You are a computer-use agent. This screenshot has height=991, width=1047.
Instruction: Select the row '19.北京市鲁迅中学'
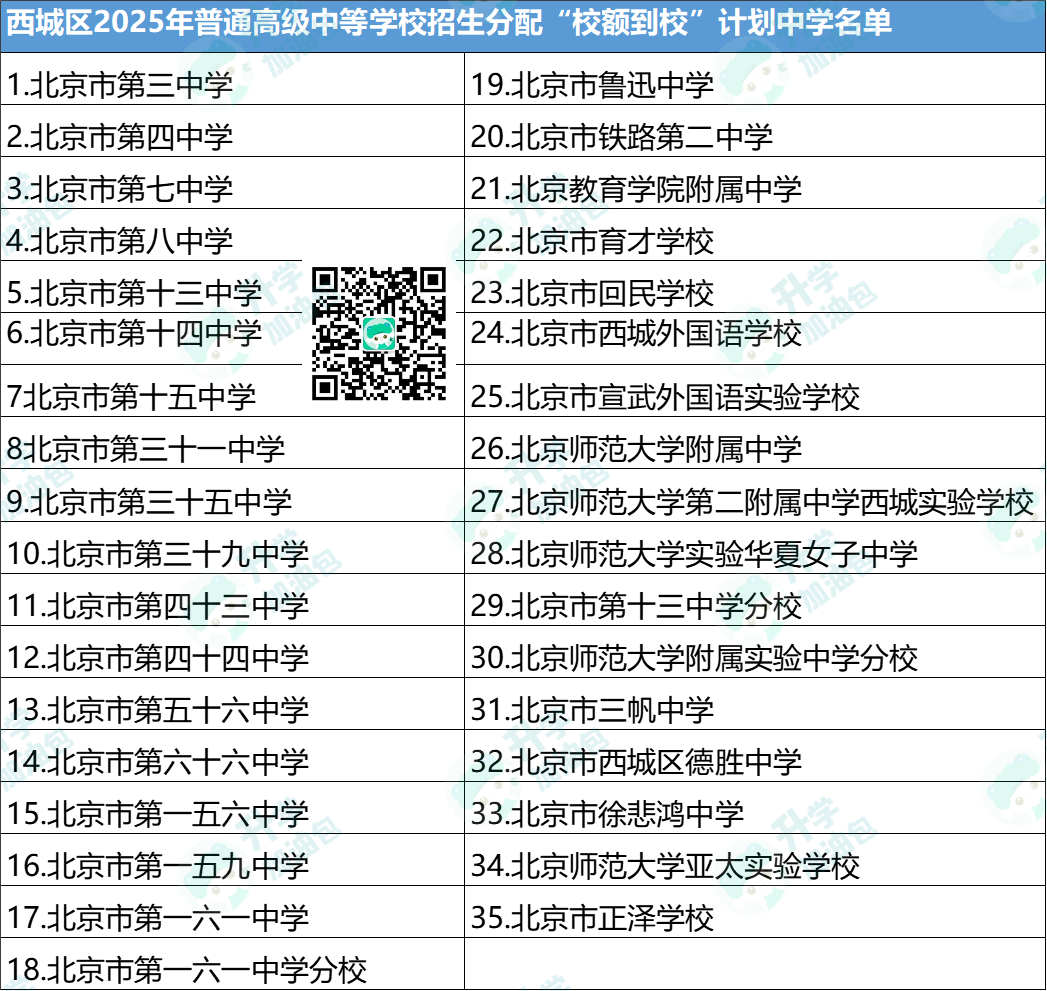tap(755, 79)
